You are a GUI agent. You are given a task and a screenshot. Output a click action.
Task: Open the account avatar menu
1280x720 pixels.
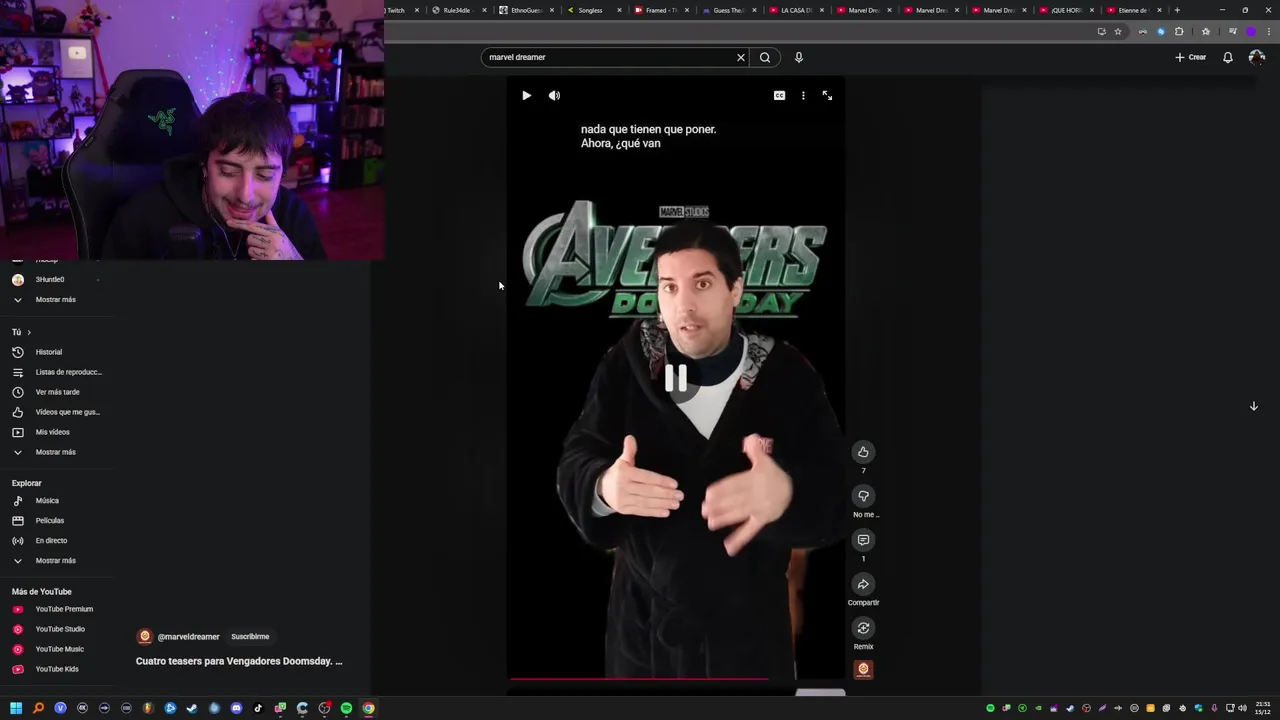point(1257,57)
